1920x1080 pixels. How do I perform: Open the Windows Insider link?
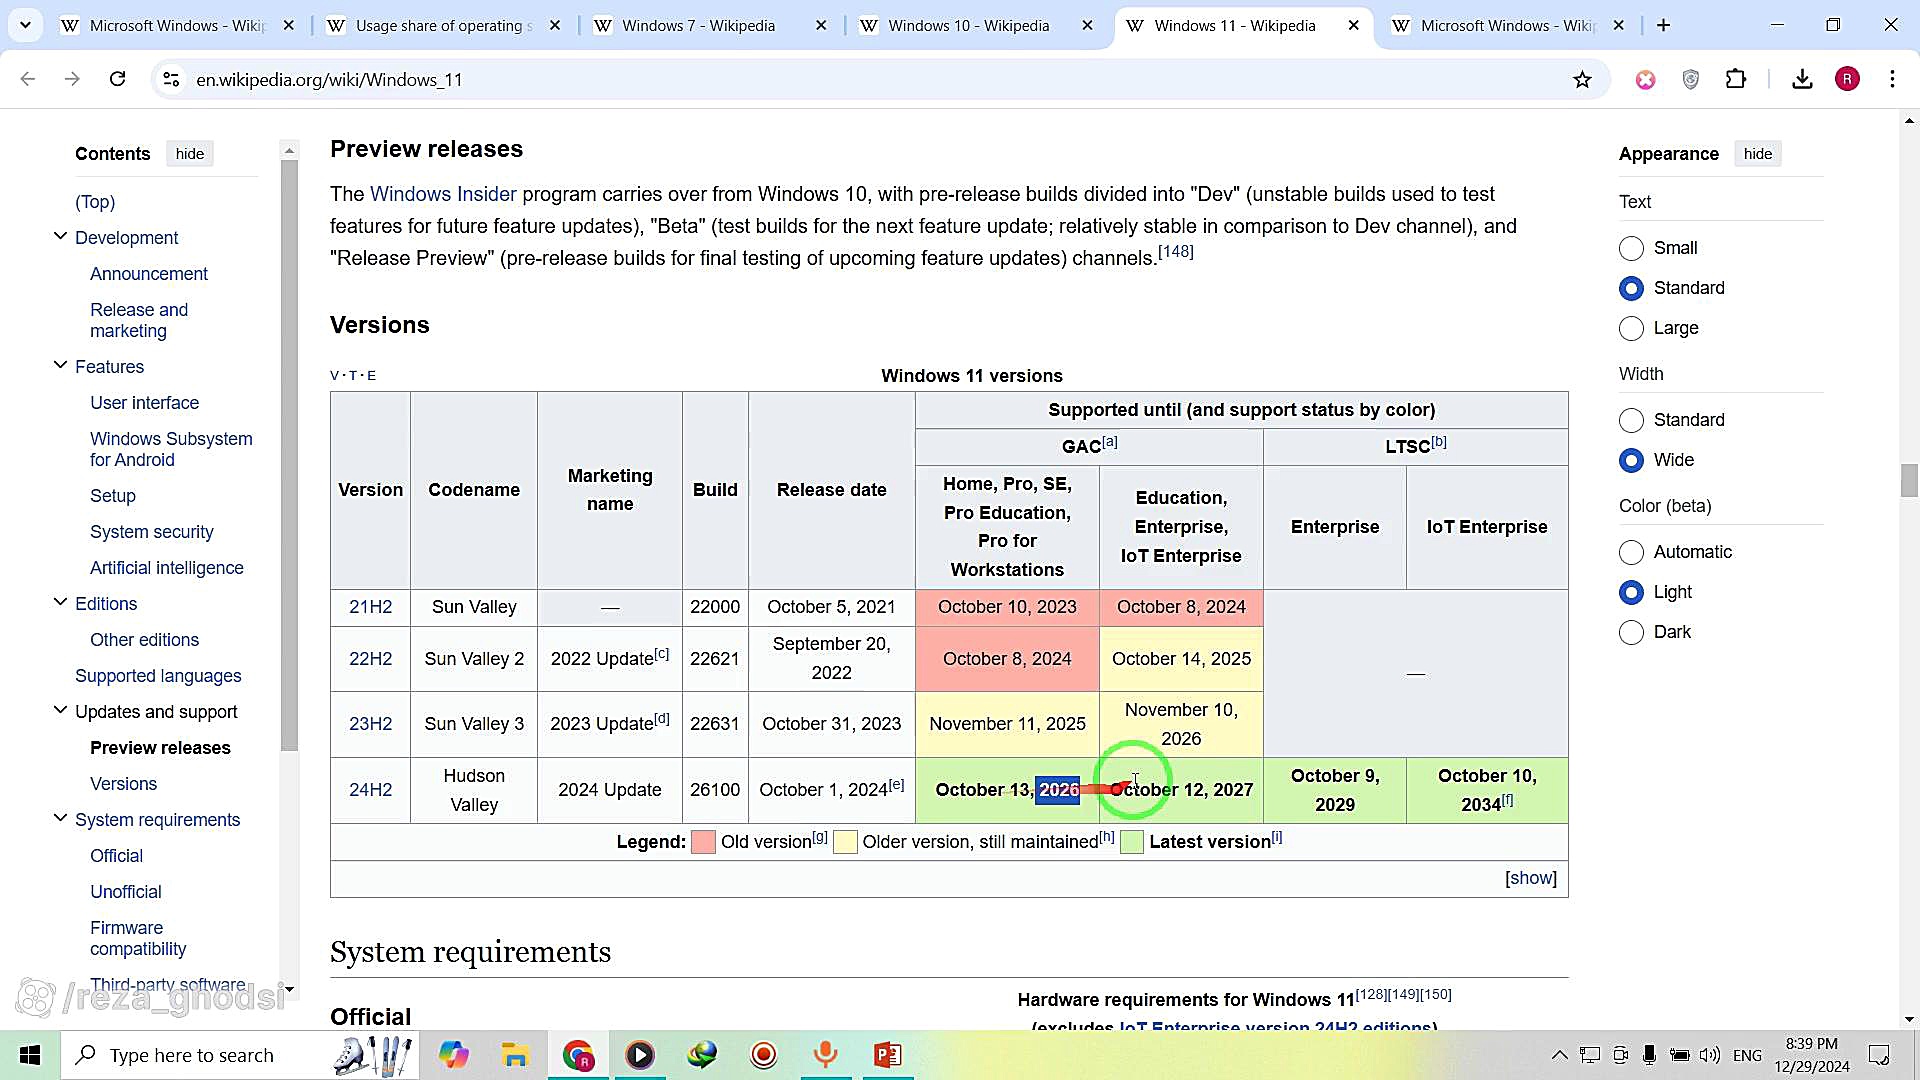click(x=443, y=194)
